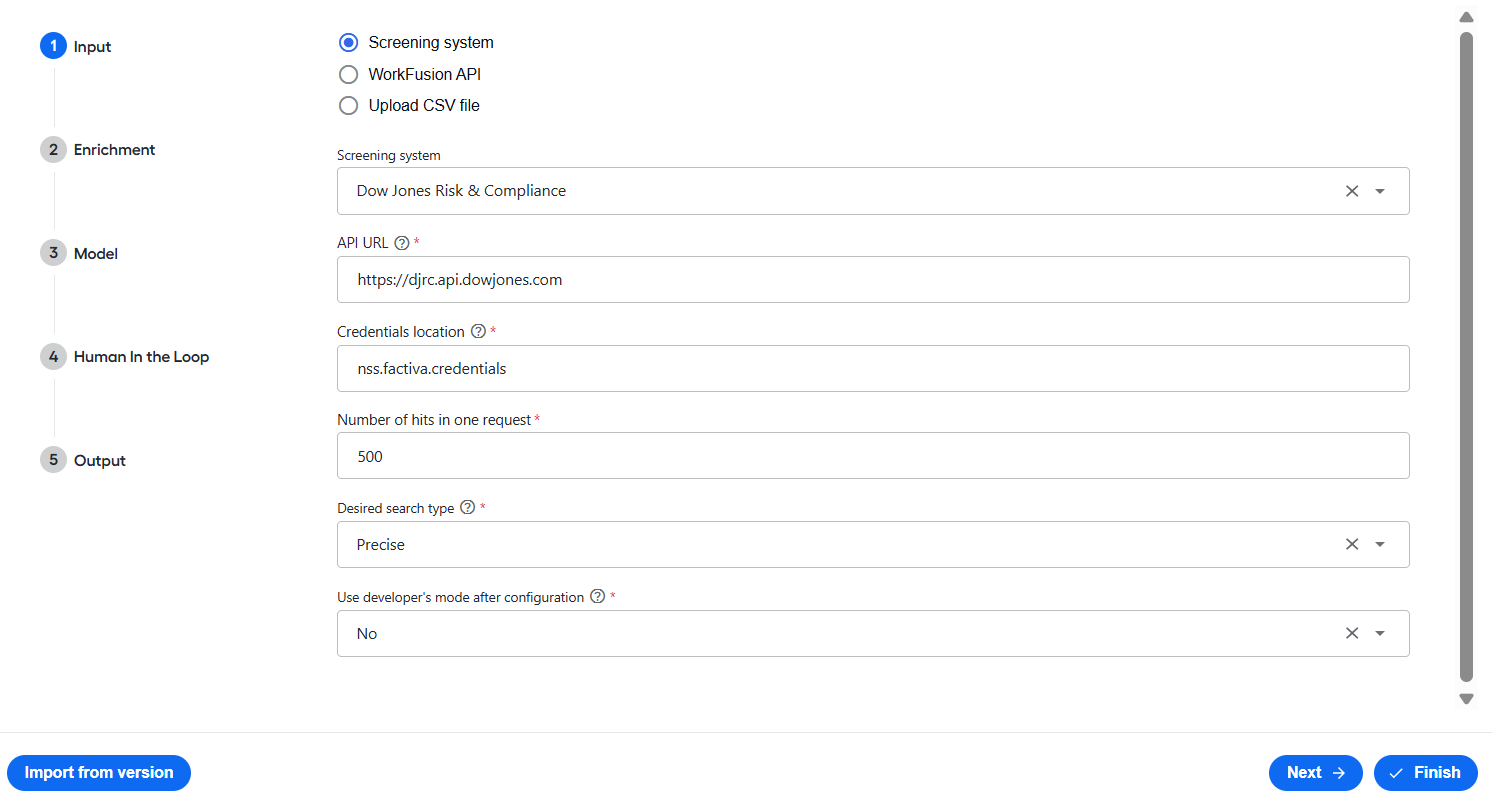
Task: Expand the developer's mode dropdown arrow
Action: coord(1380,633)
